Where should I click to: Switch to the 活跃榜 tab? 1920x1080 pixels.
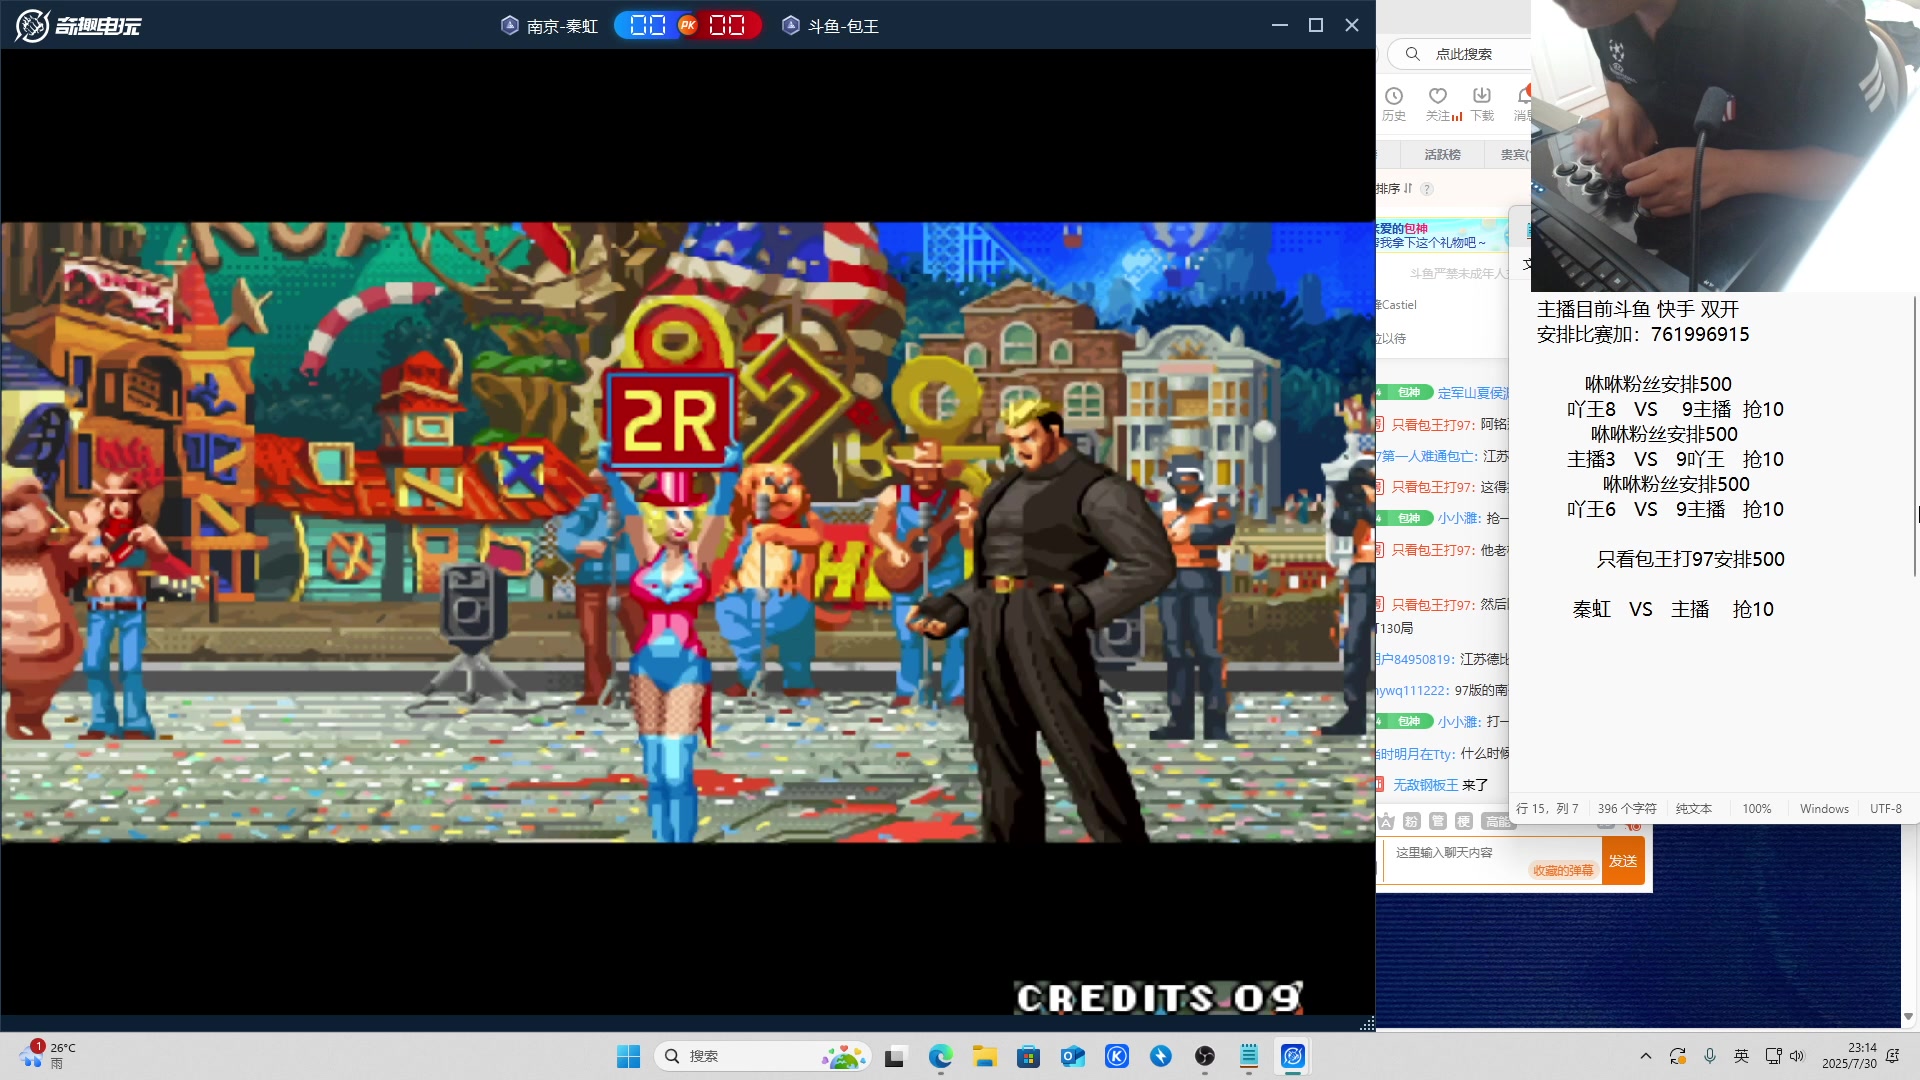coord(1442,155)
